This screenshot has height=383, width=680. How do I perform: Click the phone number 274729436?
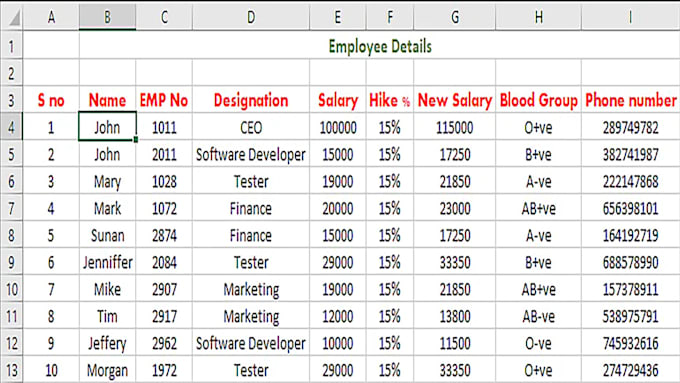click(x=631, y=370)
